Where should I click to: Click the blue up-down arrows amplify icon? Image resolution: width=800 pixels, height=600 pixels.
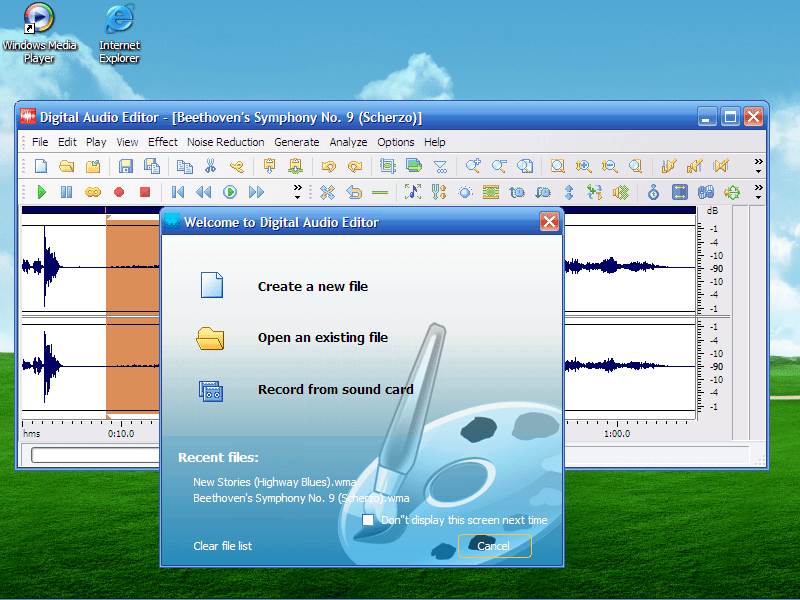tap(569, 192)
